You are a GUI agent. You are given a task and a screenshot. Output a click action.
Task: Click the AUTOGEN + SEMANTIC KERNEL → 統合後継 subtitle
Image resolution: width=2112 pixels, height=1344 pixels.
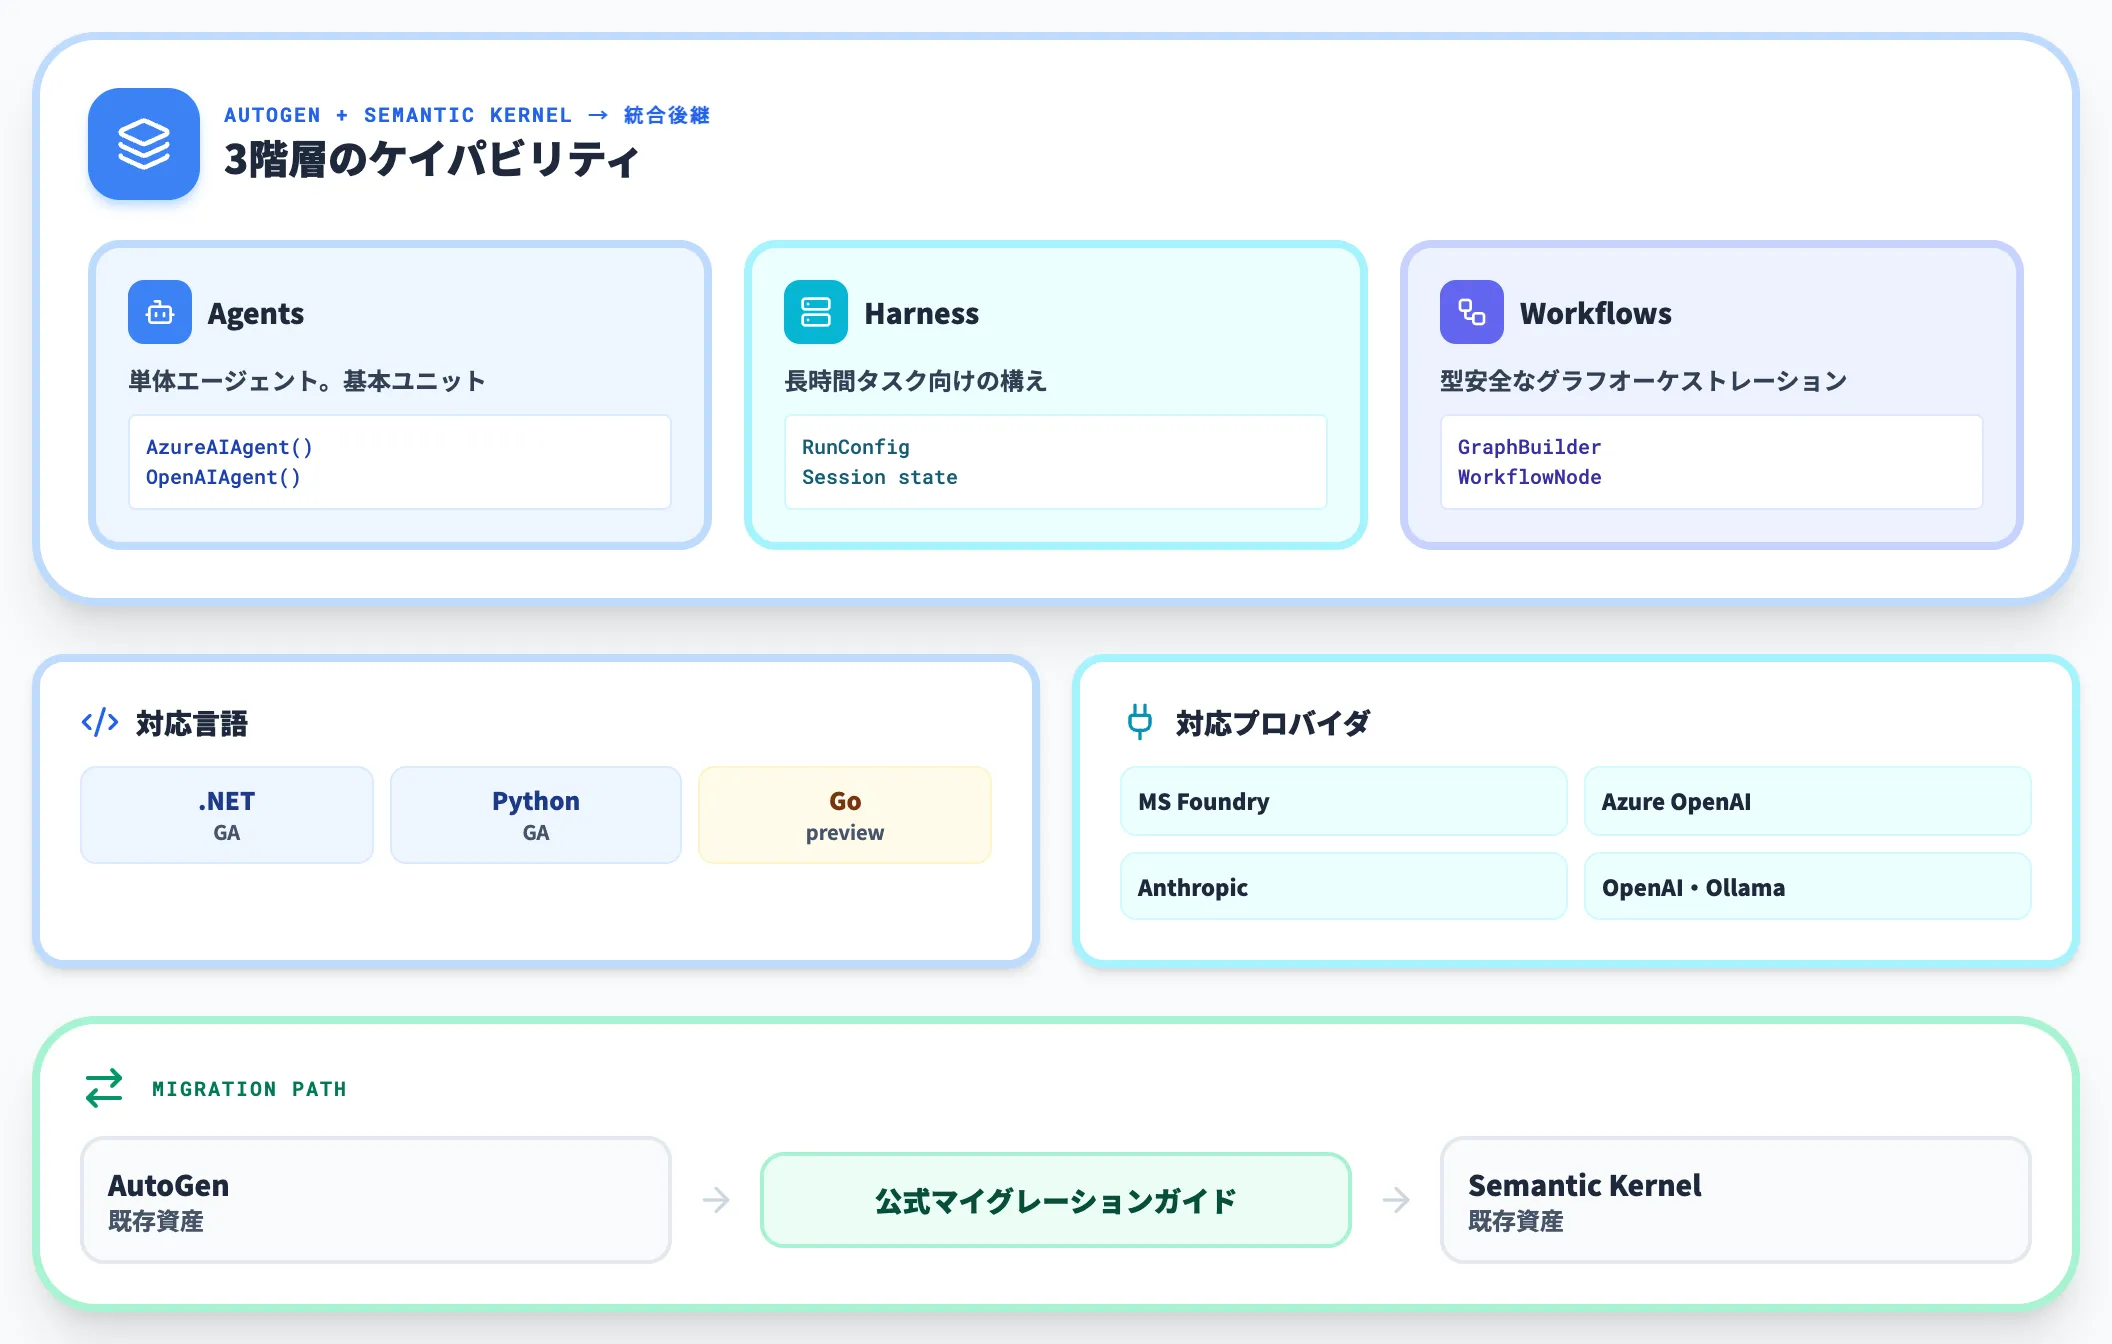click(467, 115)
